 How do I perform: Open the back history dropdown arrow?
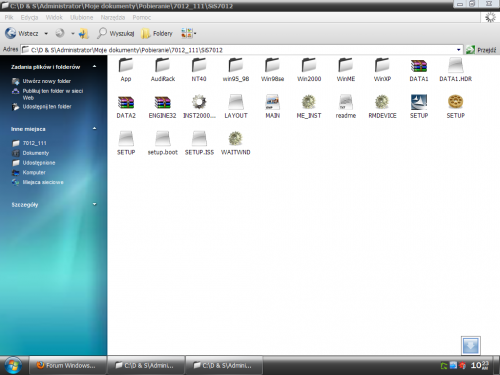pyautogui.click(x=46, y=34)
